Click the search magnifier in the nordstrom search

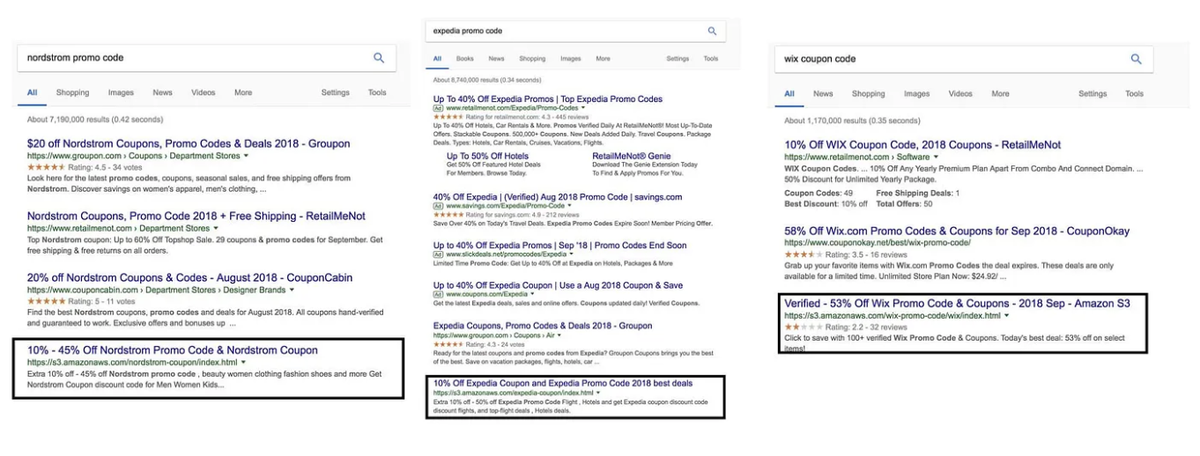[x=379, y=58]
